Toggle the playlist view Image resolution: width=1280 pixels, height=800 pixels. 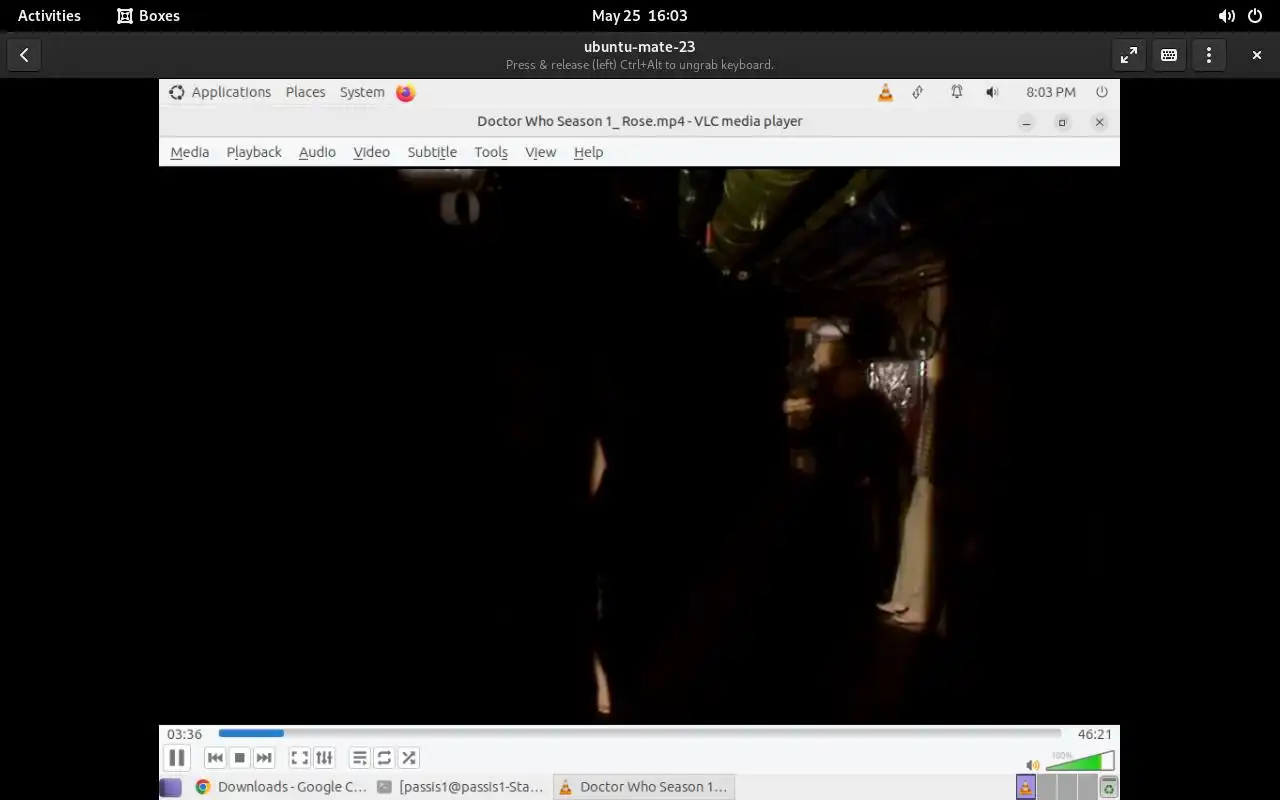[360, 758]
